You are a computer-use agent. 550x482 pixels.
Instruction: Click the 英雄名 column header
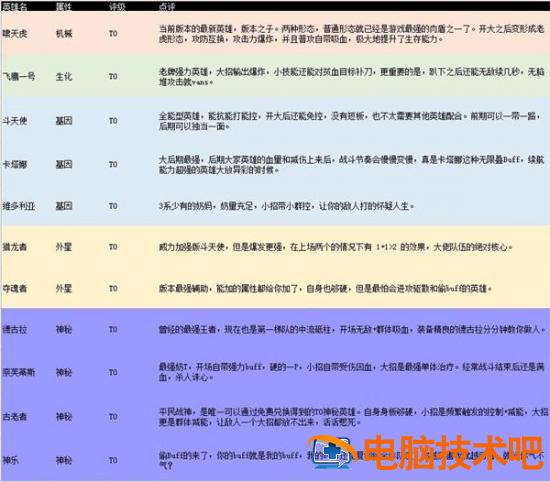[15, 7]
